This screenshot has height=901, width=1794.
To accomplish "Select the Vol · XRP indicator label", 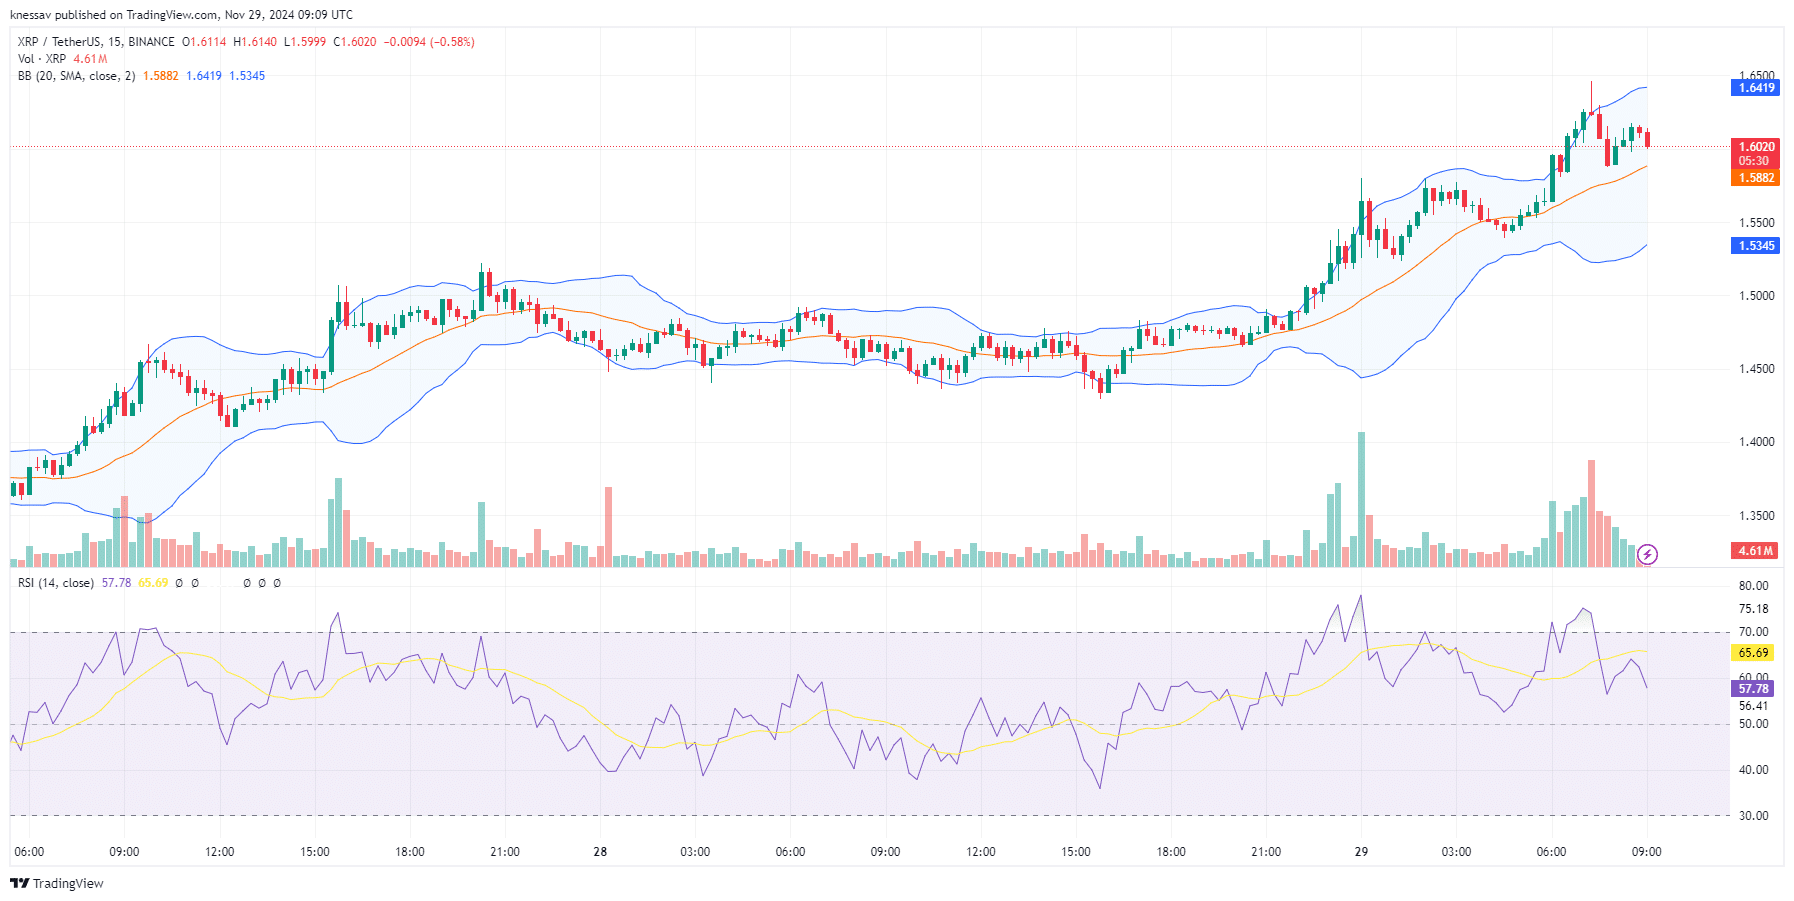I will (x=42, y=59).
